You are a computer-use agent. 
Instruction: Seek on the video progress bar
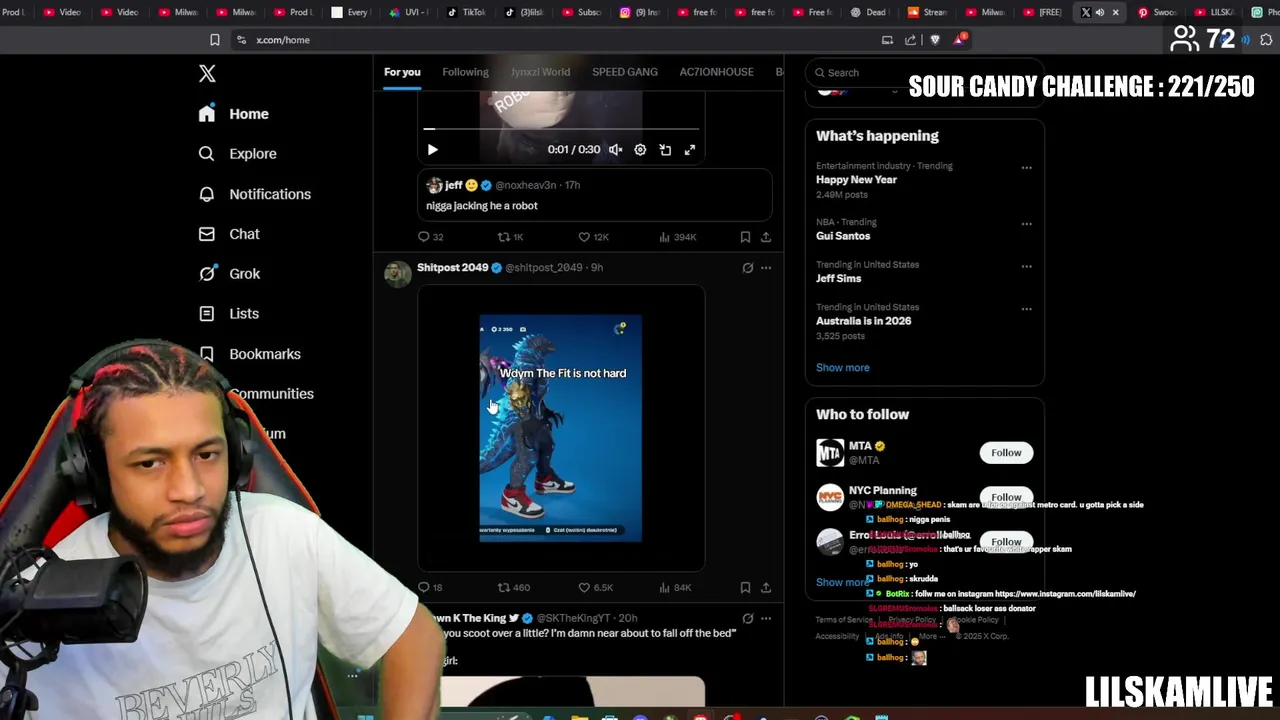point(561,129)
